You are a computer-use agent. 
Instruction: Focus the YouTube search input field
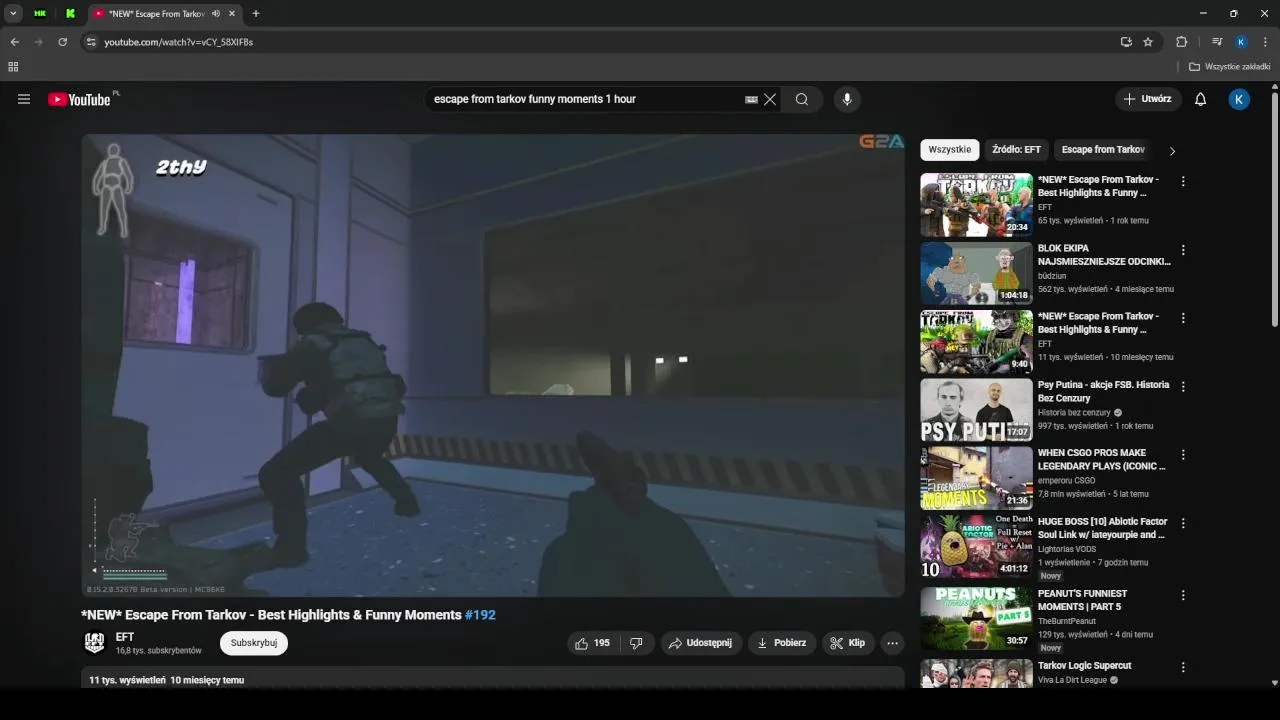585,99
